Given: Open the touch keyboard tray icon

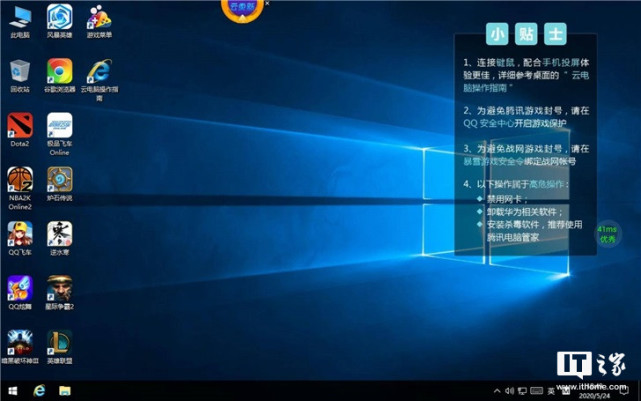Looking at the screenshot, I should pos(536,391).
